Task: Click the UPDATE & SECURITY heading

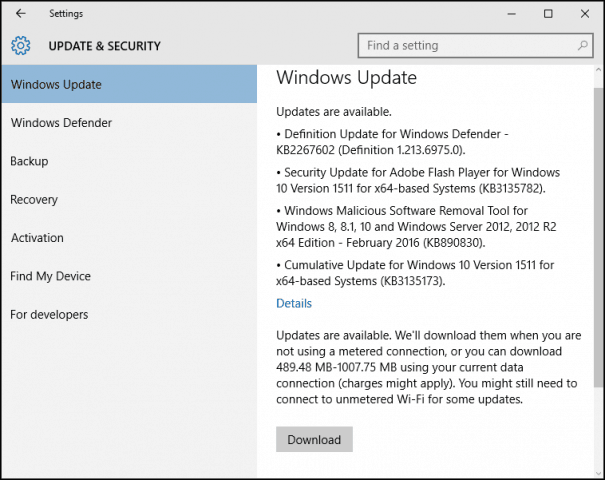Action: 104,46
